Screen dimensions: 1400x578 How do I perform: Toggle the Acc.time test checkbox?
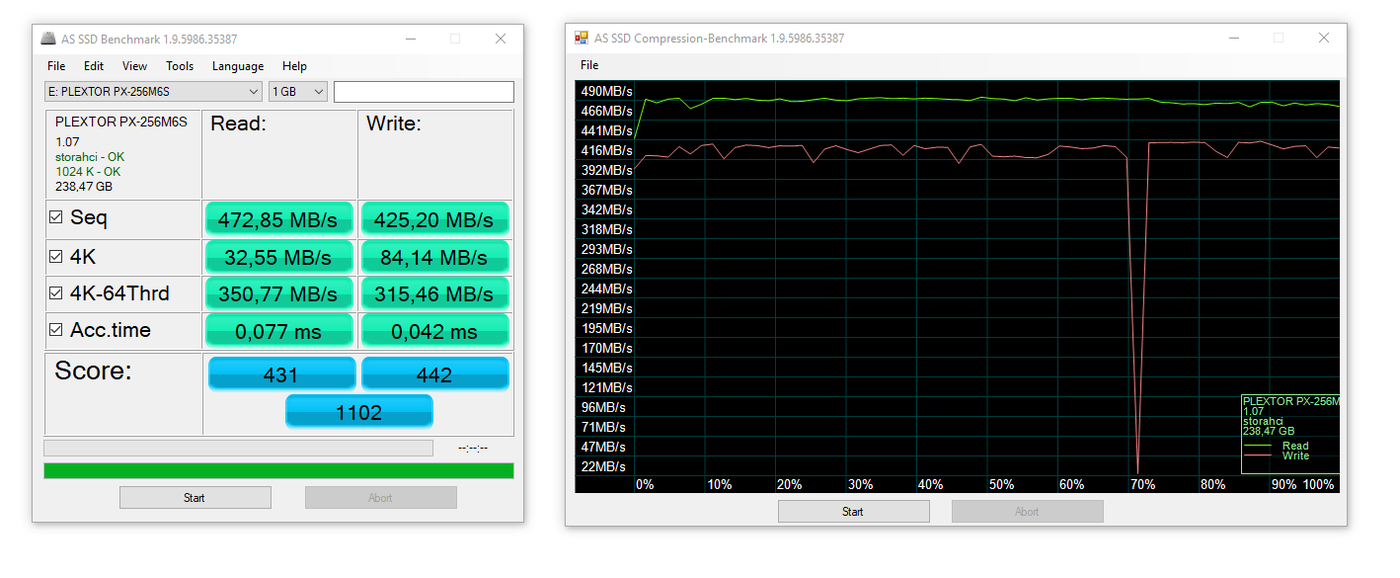click(x=56, y=330)
